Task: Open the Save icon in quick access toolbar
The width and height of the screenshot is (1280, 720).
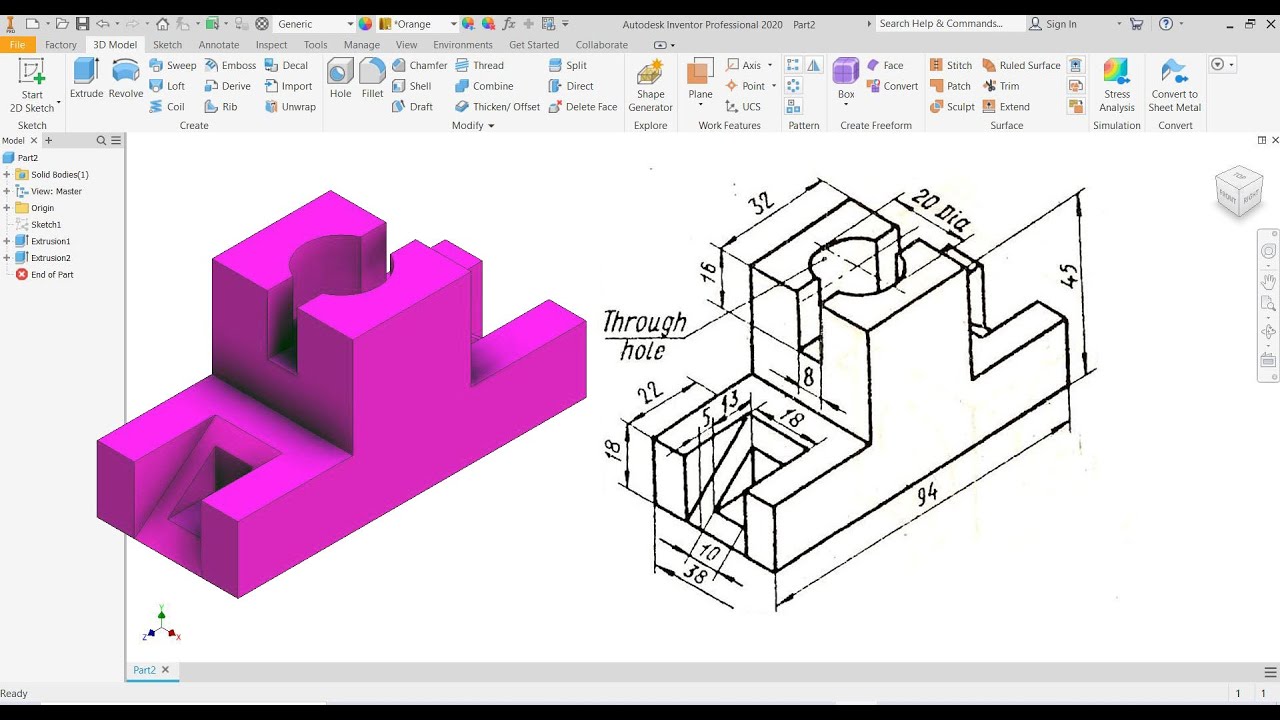Action: point(82,23)
